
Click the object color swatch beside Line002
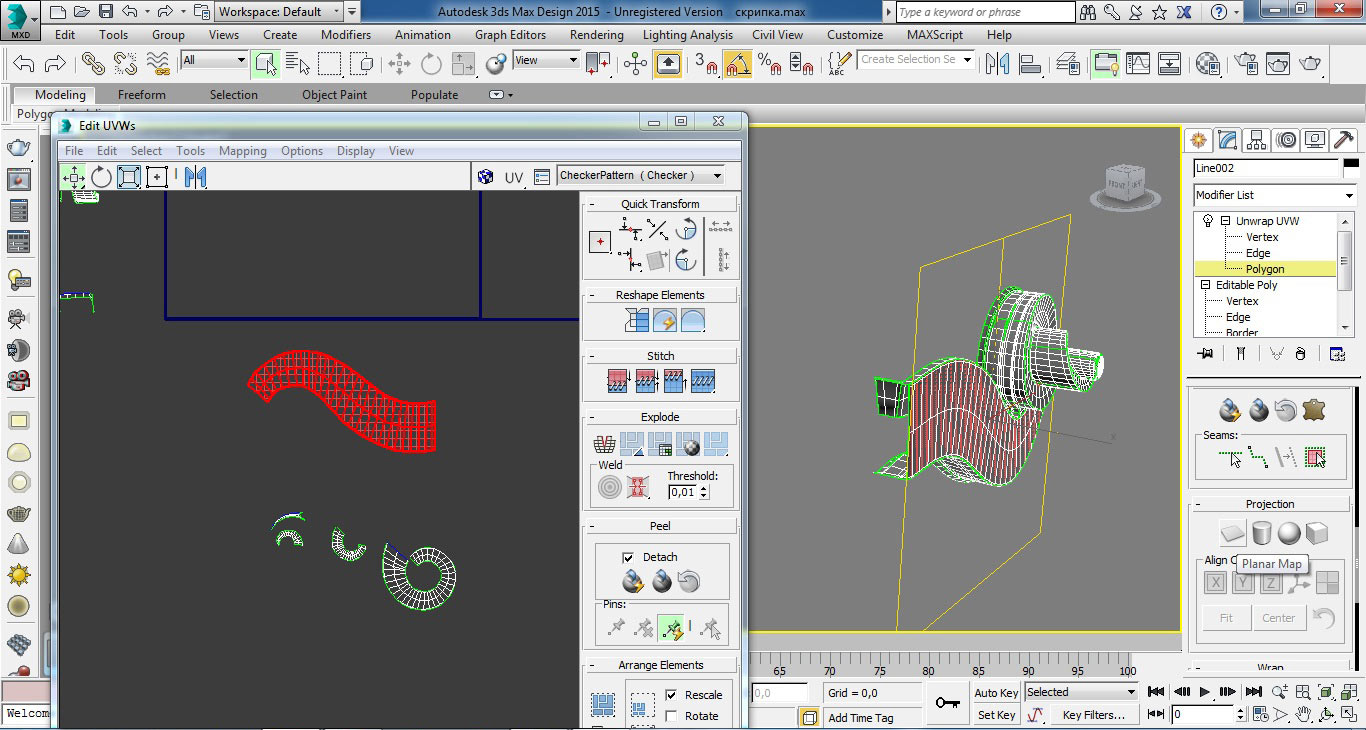pyautogui.click(x=1351, y=168)
